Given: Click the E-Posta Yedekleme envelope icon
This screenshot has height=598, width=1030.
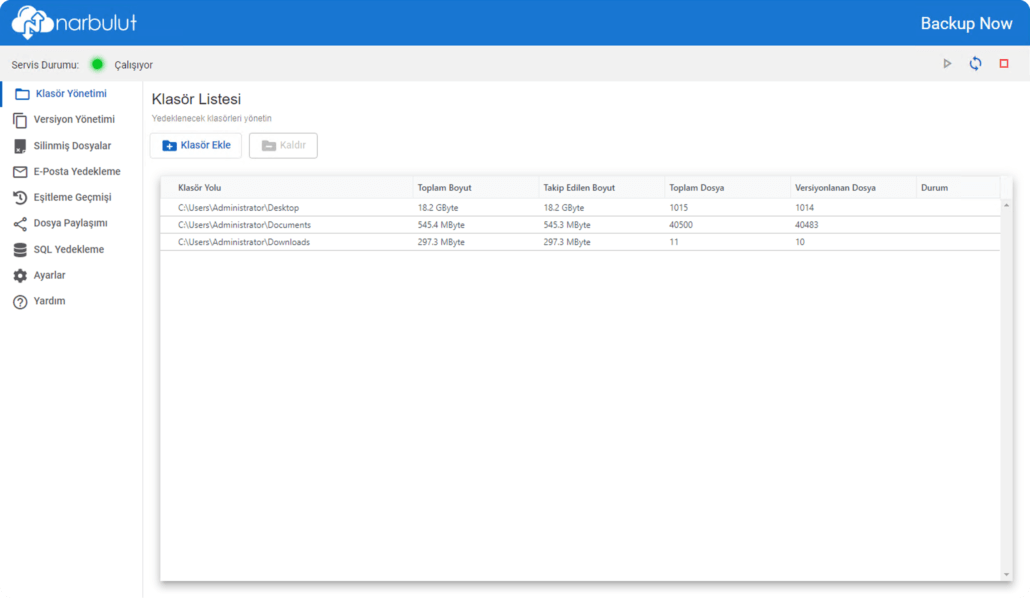Looking at the screenshot, I should pyautogui.click(x=20, y=172).
